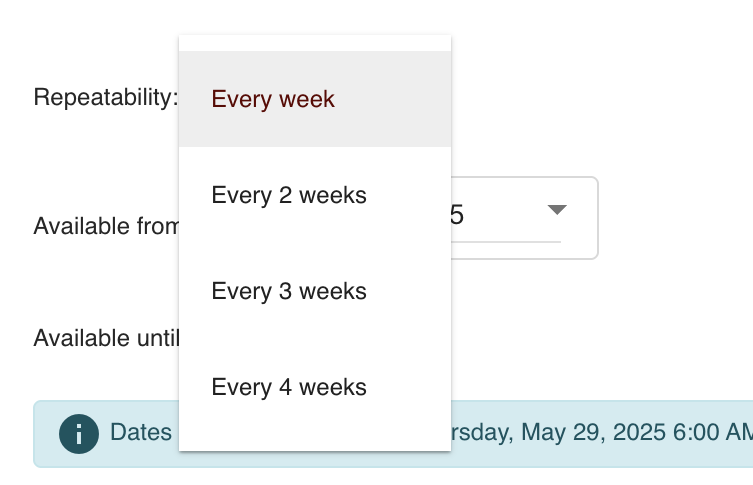This screenshot has width=753, height=485.
Task: Click the underline beneath the Available from value
Action: pos(506,242)
